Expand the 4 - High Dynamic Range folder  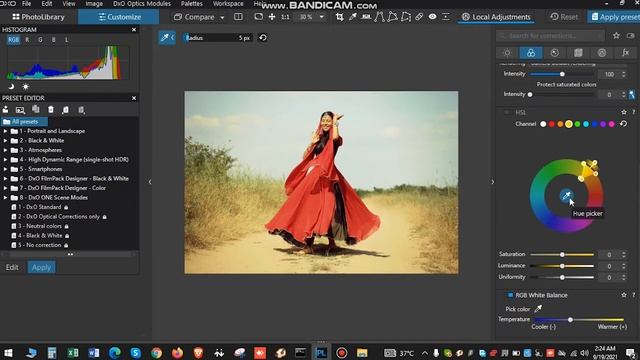pos(5,160)
